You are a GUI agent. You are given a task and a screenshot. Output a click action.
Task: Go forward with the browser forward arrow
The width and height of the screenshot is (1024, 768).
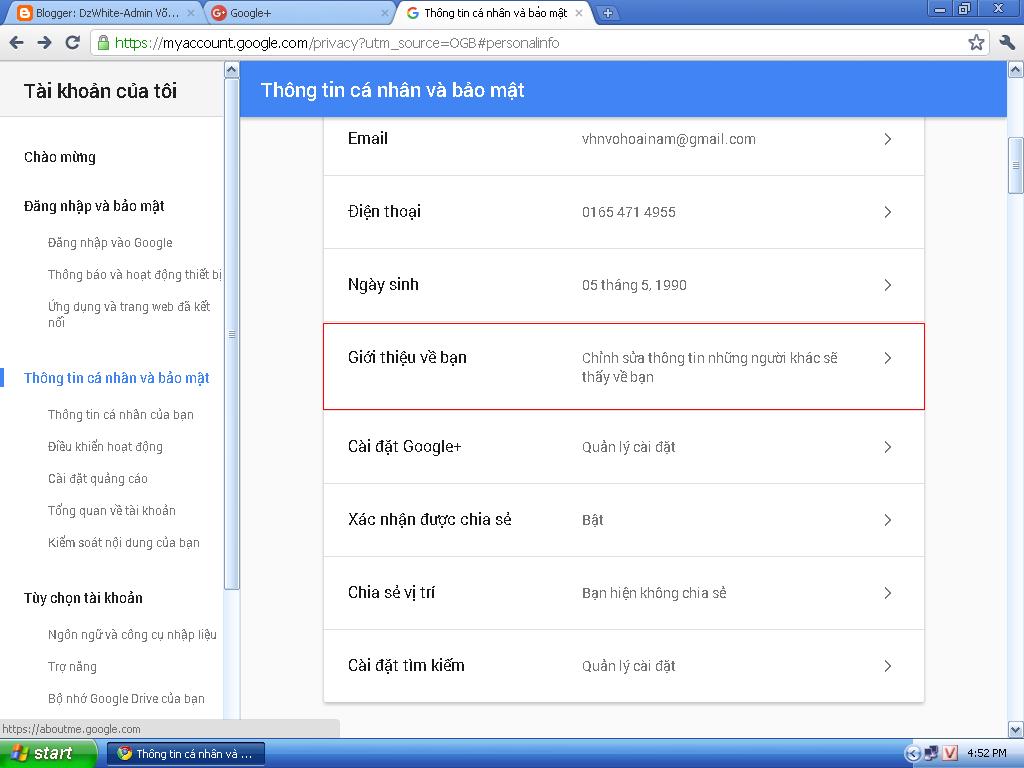click(44, 43)
